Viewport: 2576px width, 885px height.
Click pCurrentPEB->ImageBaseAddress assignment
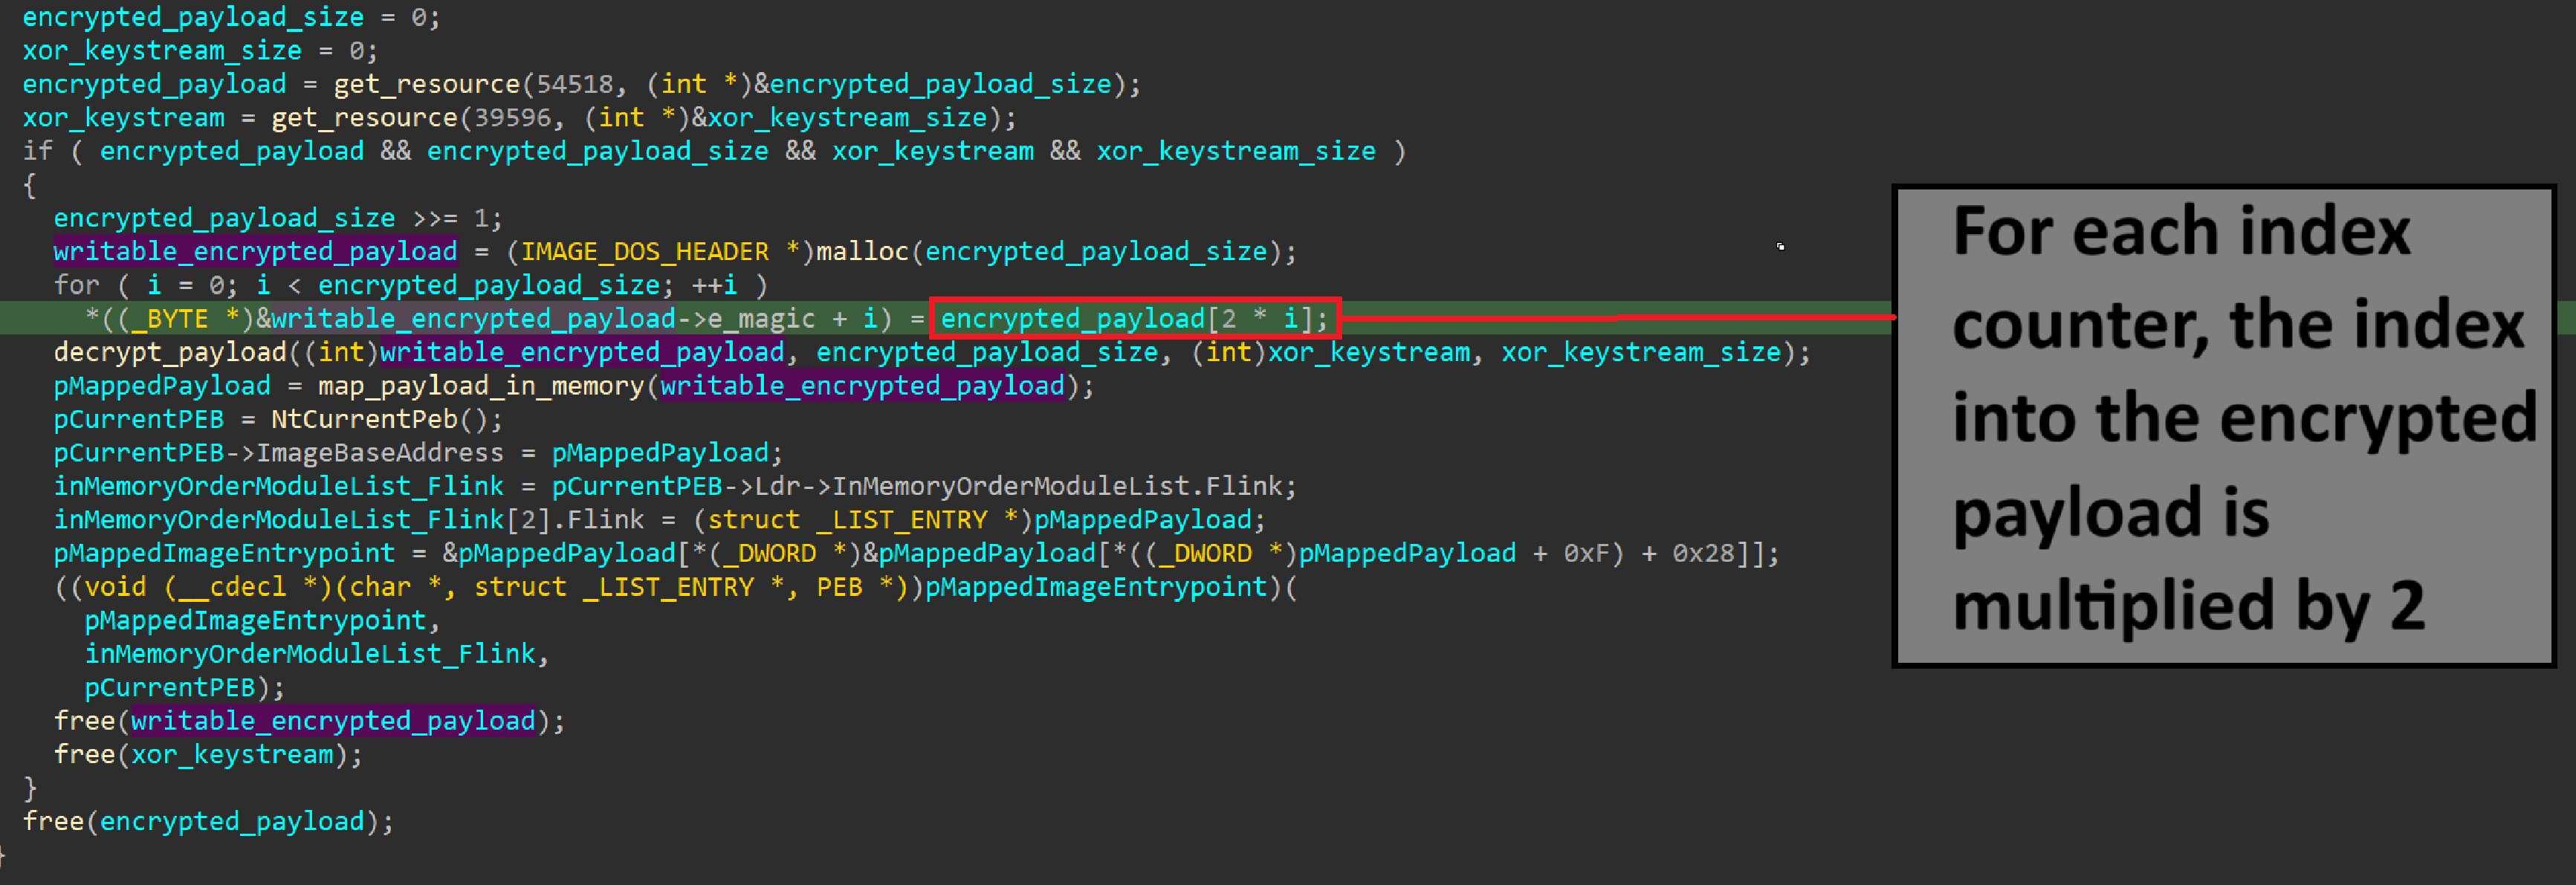[x=418, y=453]
